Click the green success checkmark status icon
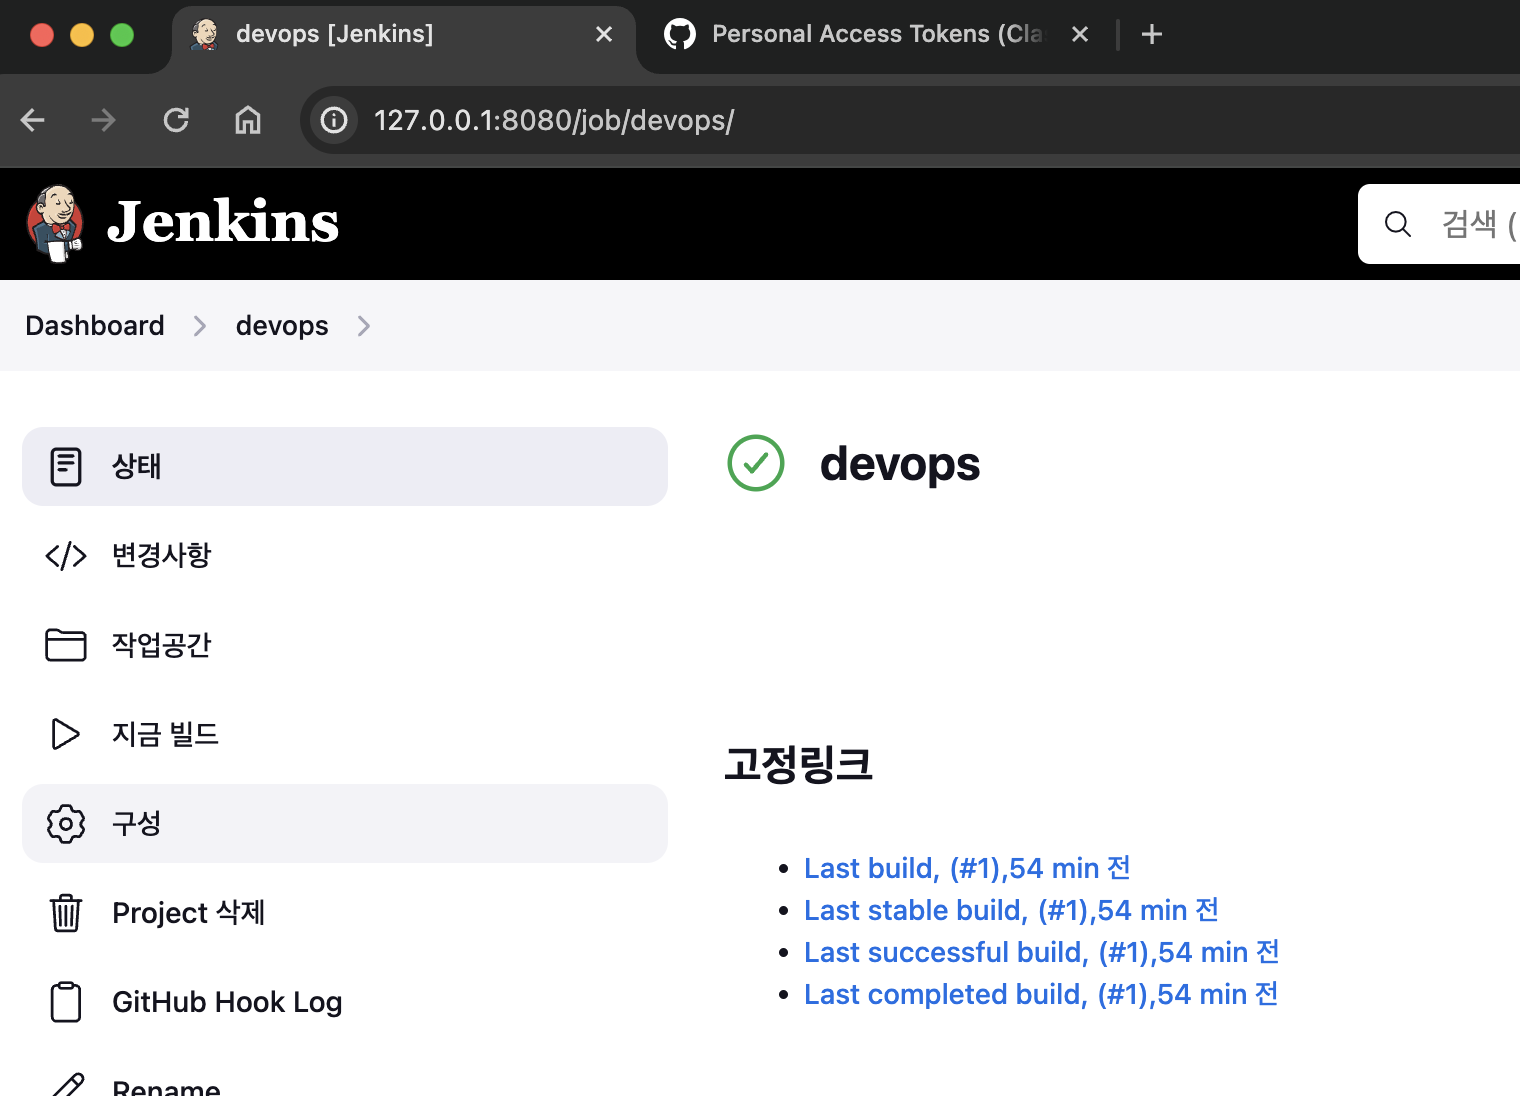The height and width of the screenshot is (1096, 1520). (756, 463)
